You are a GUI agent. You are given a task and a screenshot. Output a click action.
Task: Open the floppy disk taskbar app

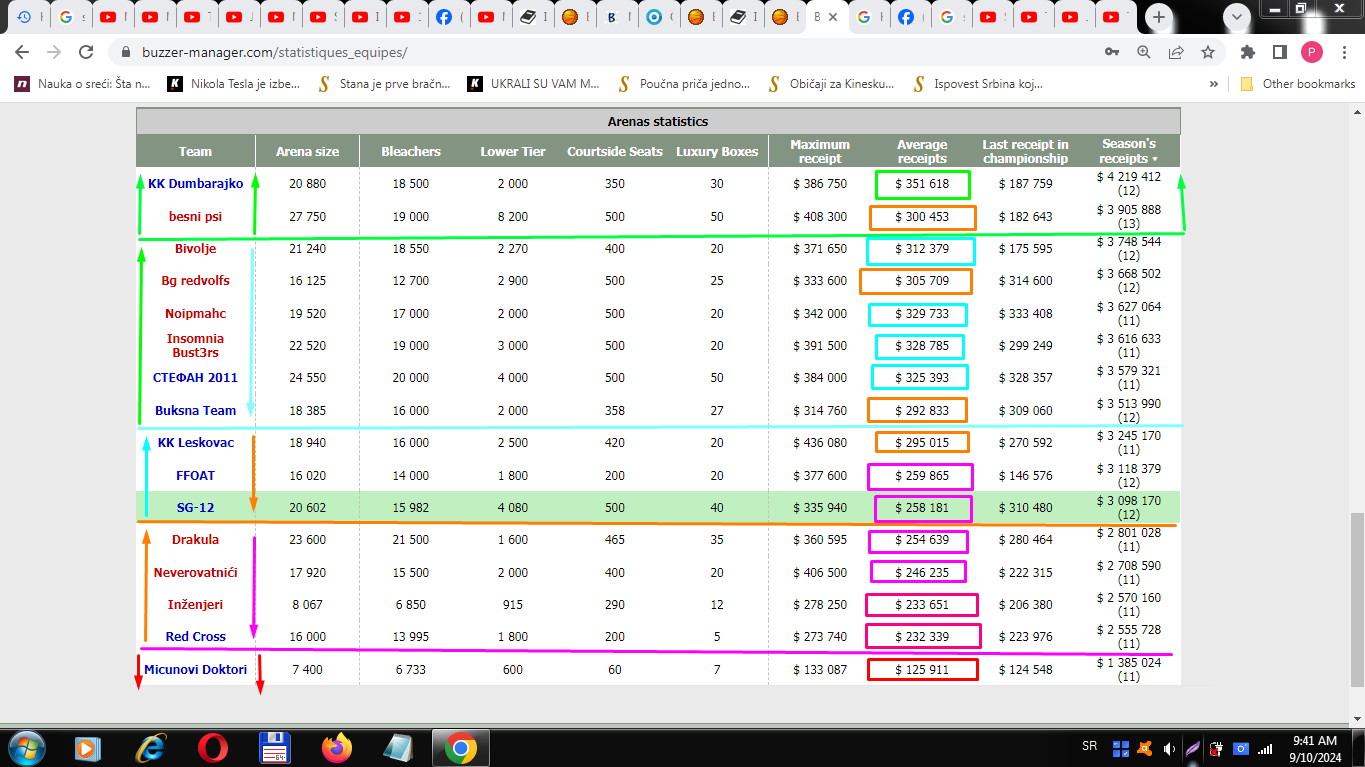click(x=275, y=747)
